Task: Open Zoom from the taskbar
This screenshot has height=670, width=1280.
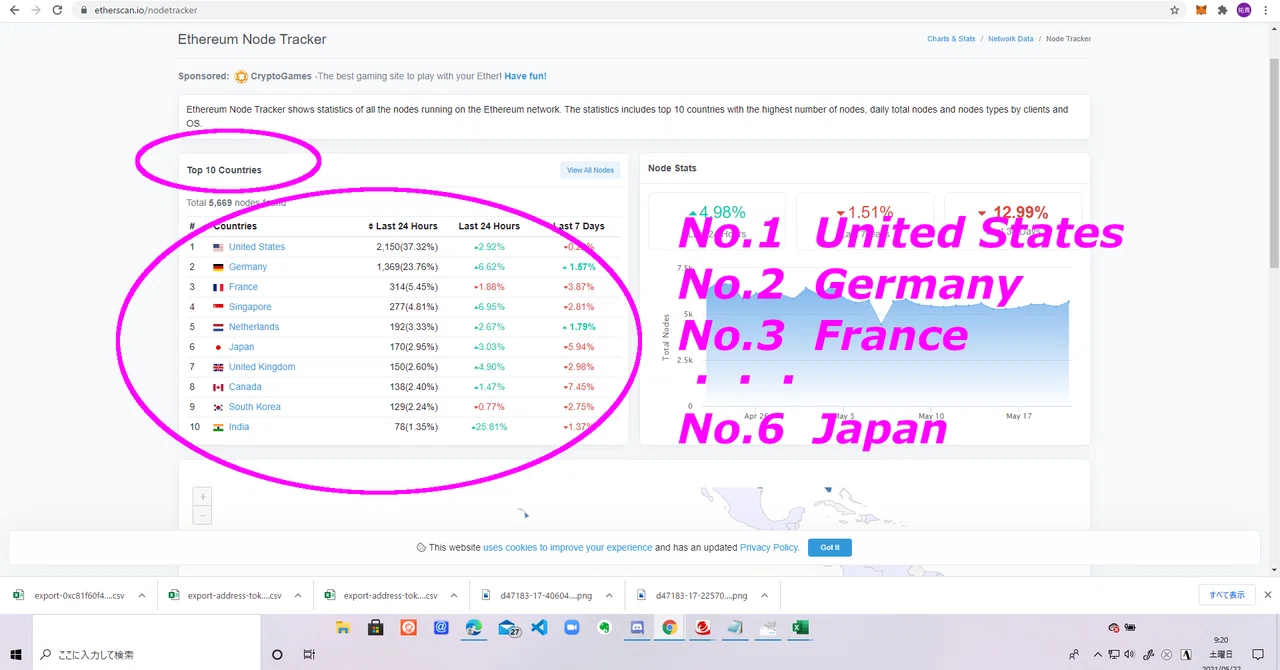Action: [x=572, y=628]
